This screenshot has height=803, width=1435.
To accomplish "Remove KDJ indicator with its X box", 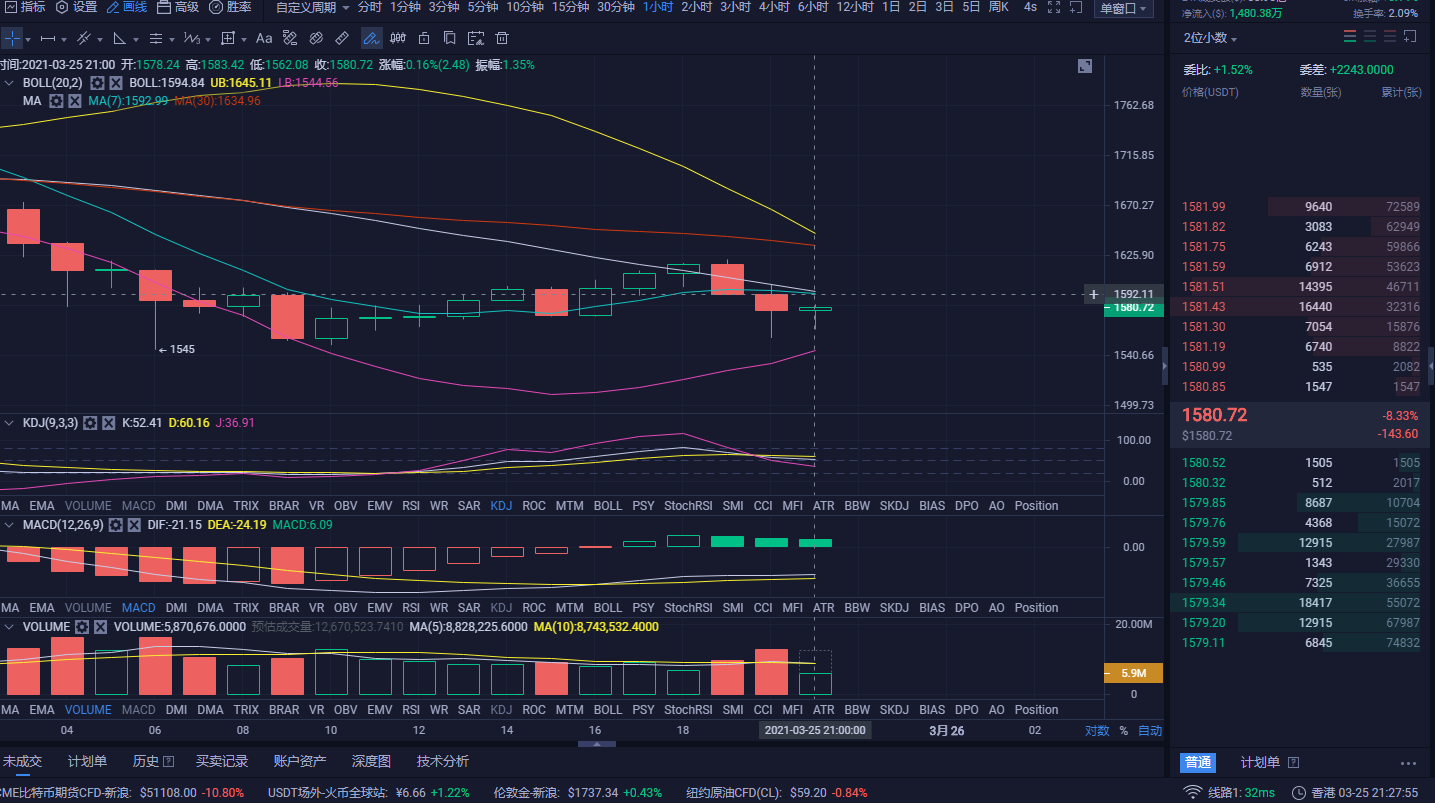I will click(108, 423).
